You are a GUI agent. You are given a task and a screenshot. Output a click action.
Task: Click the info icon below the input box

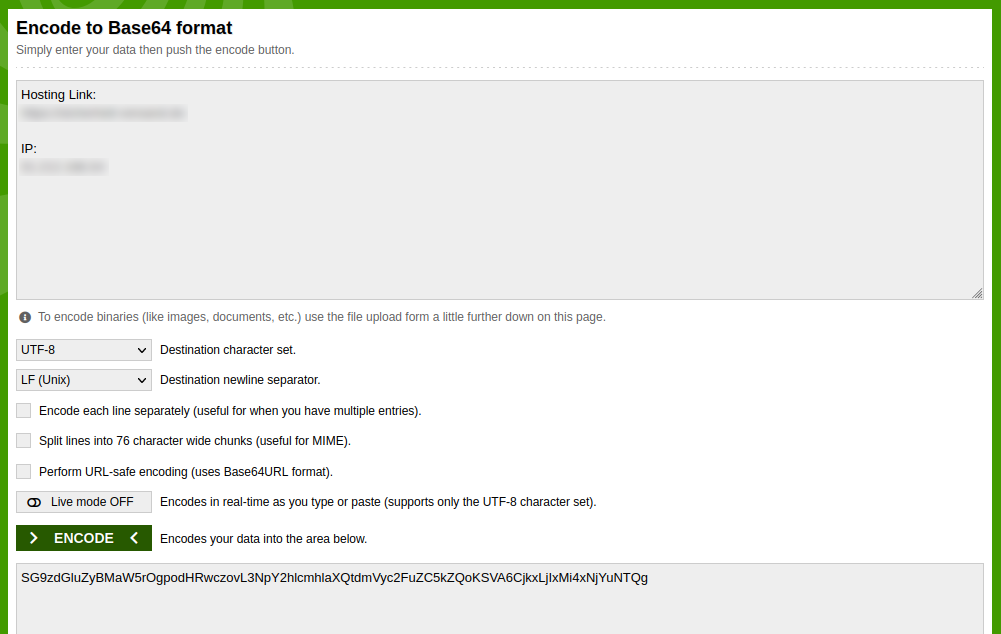point(25,317)
